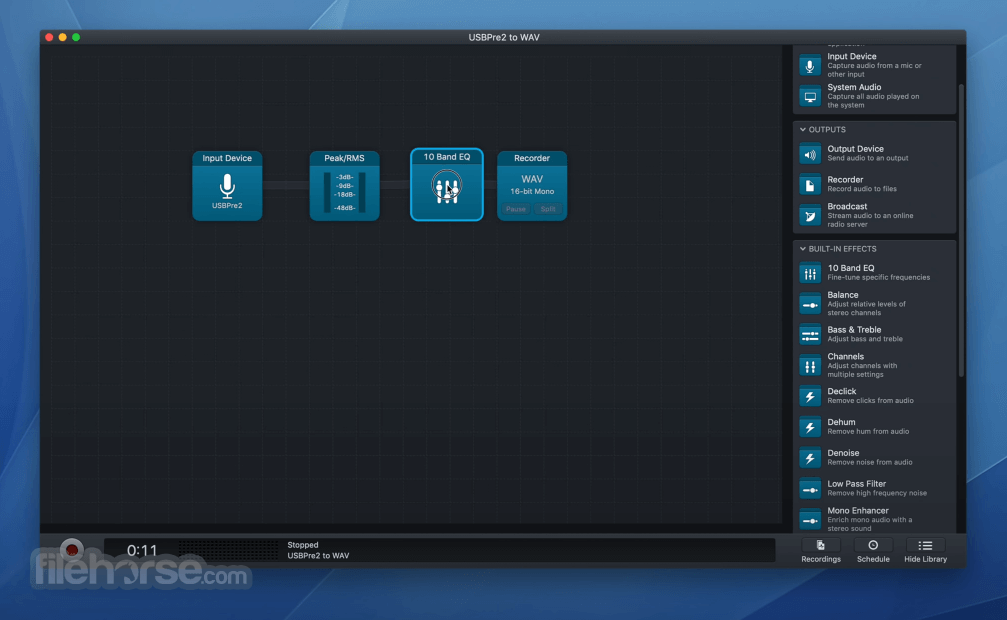Open the Schedule panel
This screenshot has width=1007, height=620.
[x=873, y=551]
